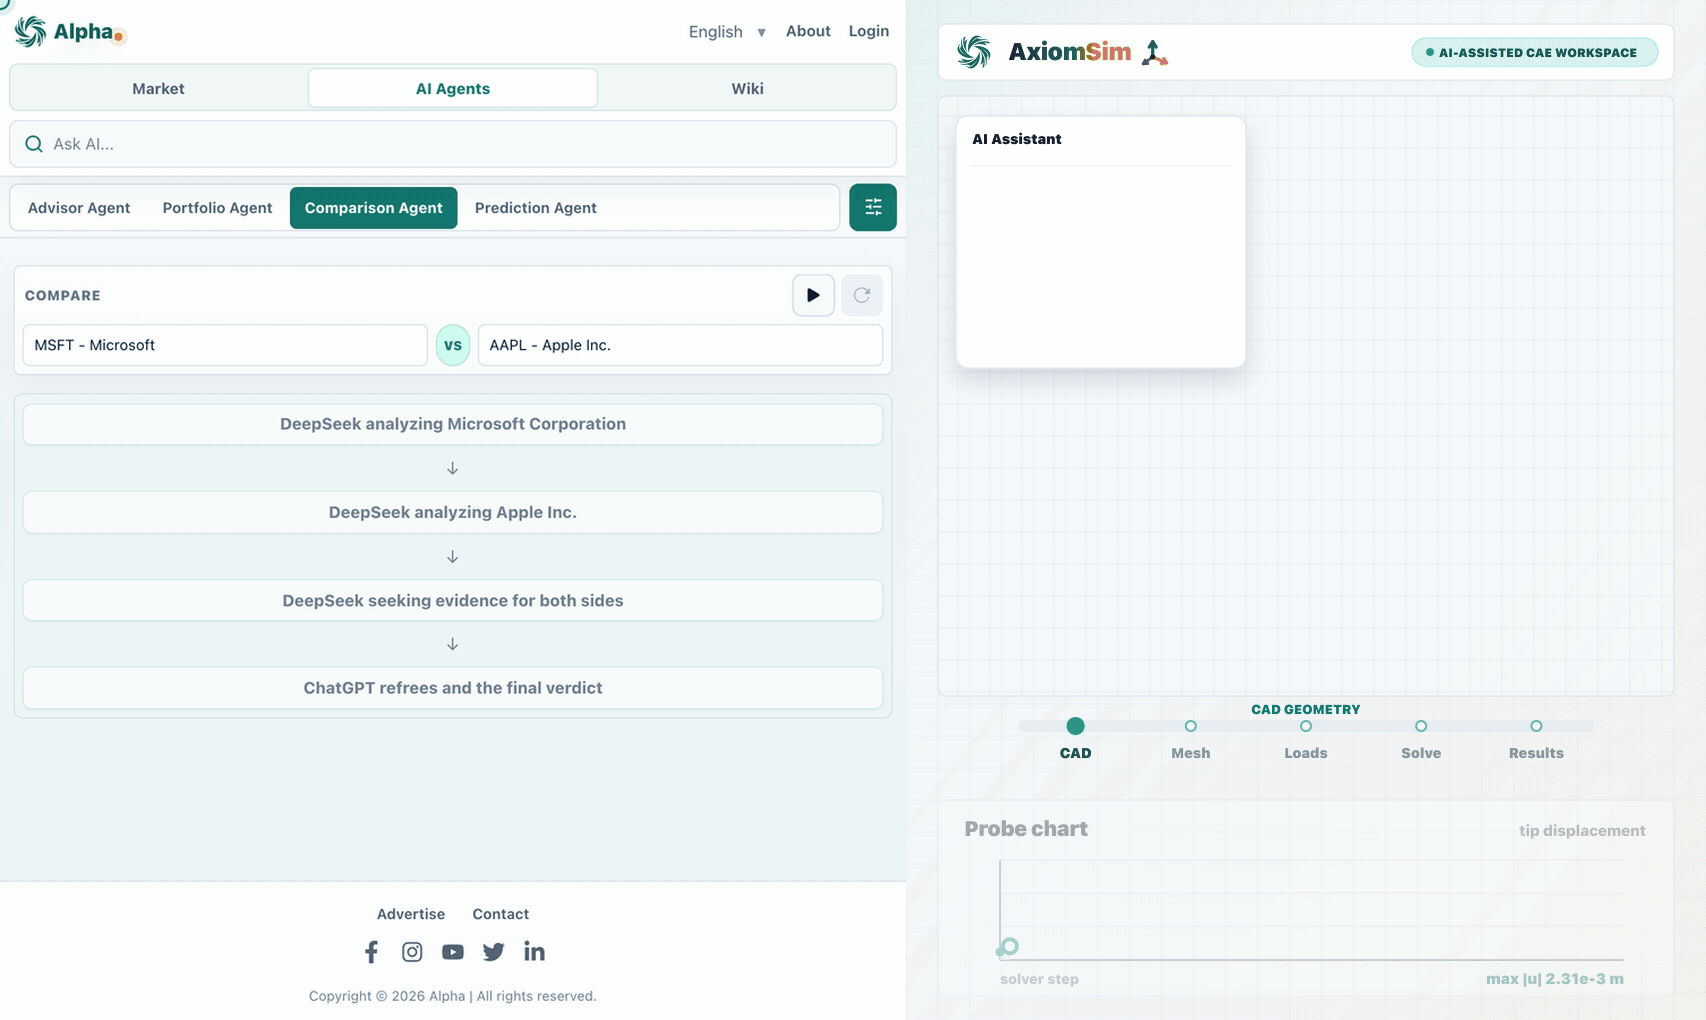Select DeepSeek seeking evidence for both sides
The width and height of the screenshot is (1706, 1020).
click(453, 600)
